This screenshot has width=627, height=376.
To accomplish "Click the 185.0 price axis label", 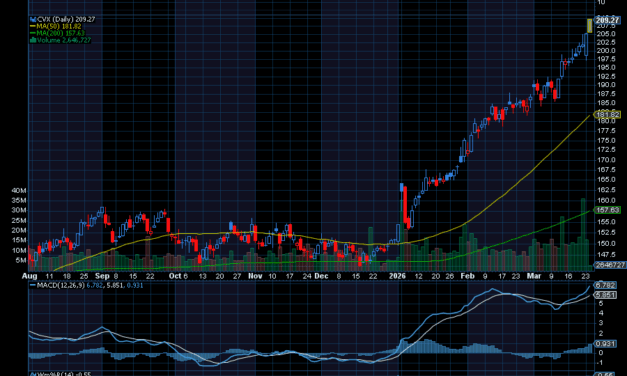I will point(606,103).
